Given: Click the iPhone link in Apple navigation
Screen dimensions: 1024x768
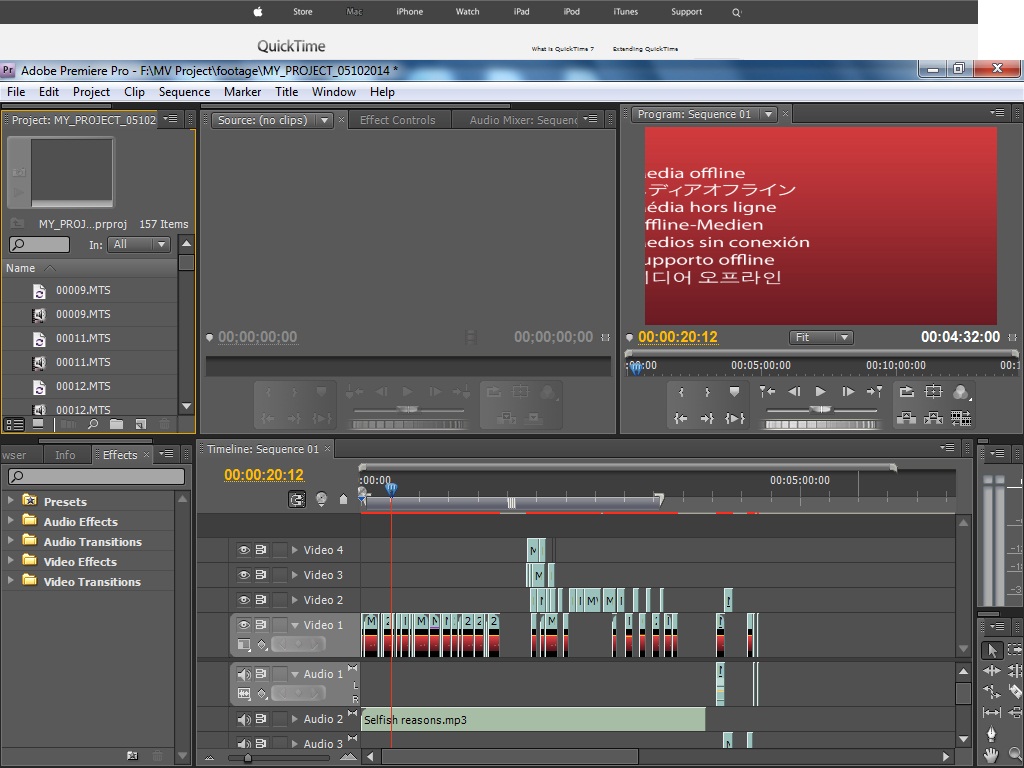Looking at the screenshot, I should click(409, 12).
